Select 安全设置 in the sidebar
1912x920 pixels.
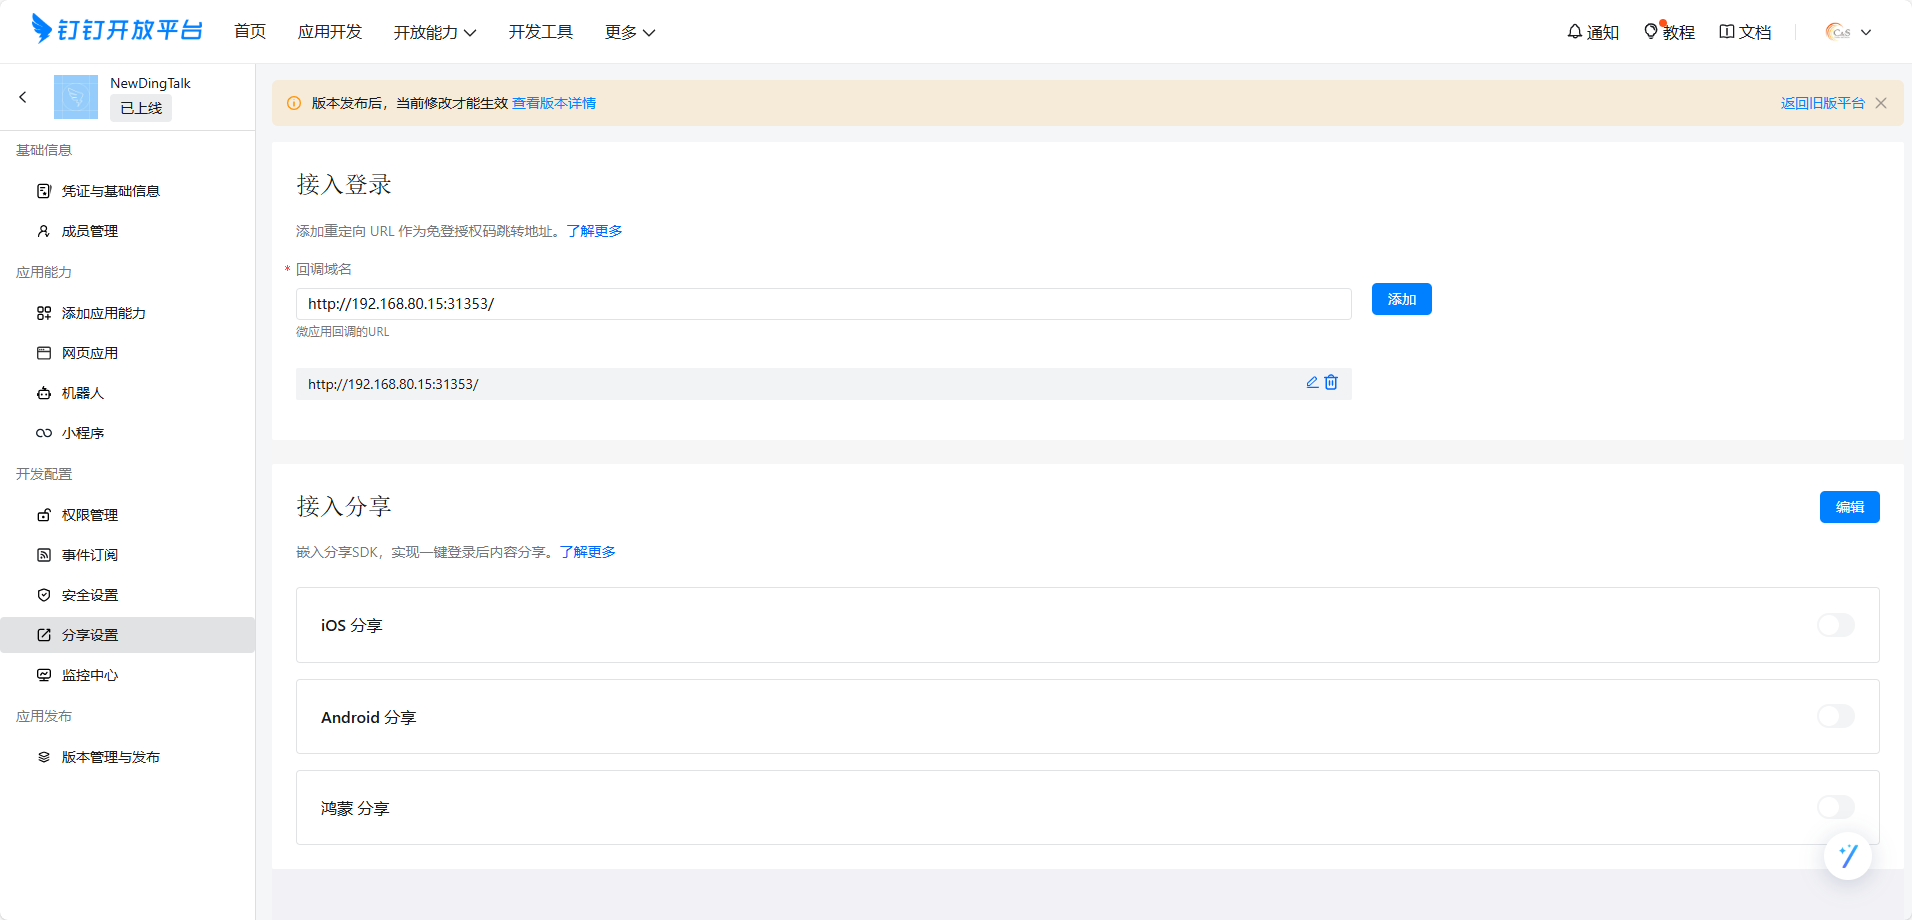[x=90, y=595]
